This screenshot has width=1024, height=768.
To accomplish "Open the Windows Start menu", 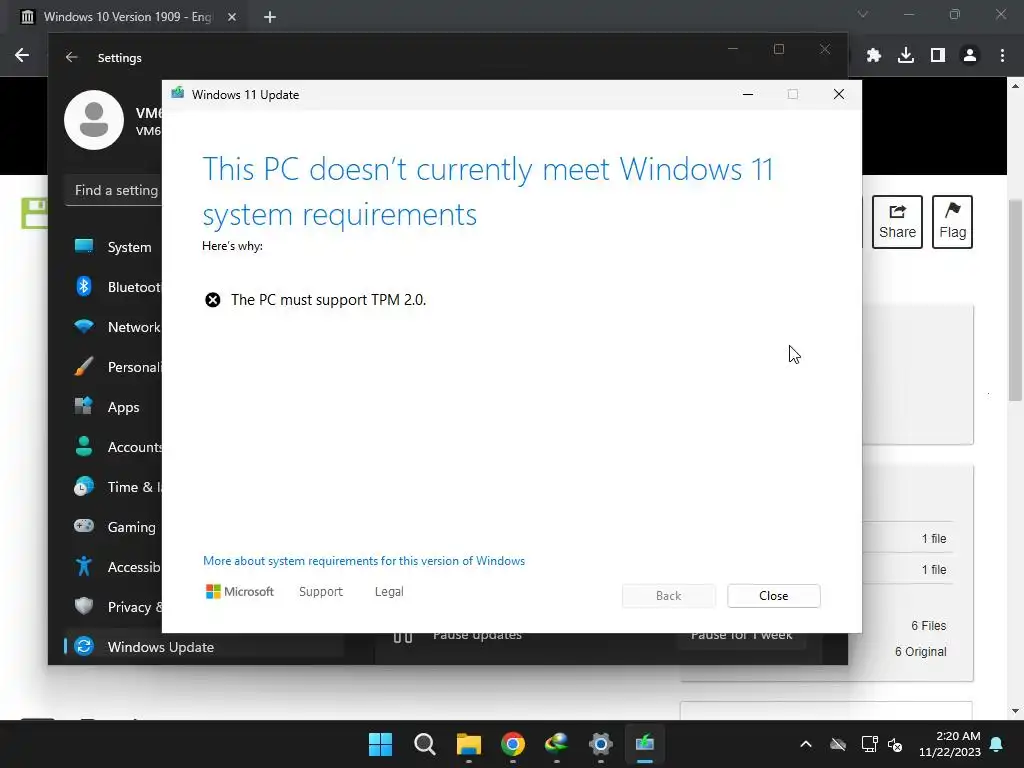I will click(380, 743).
